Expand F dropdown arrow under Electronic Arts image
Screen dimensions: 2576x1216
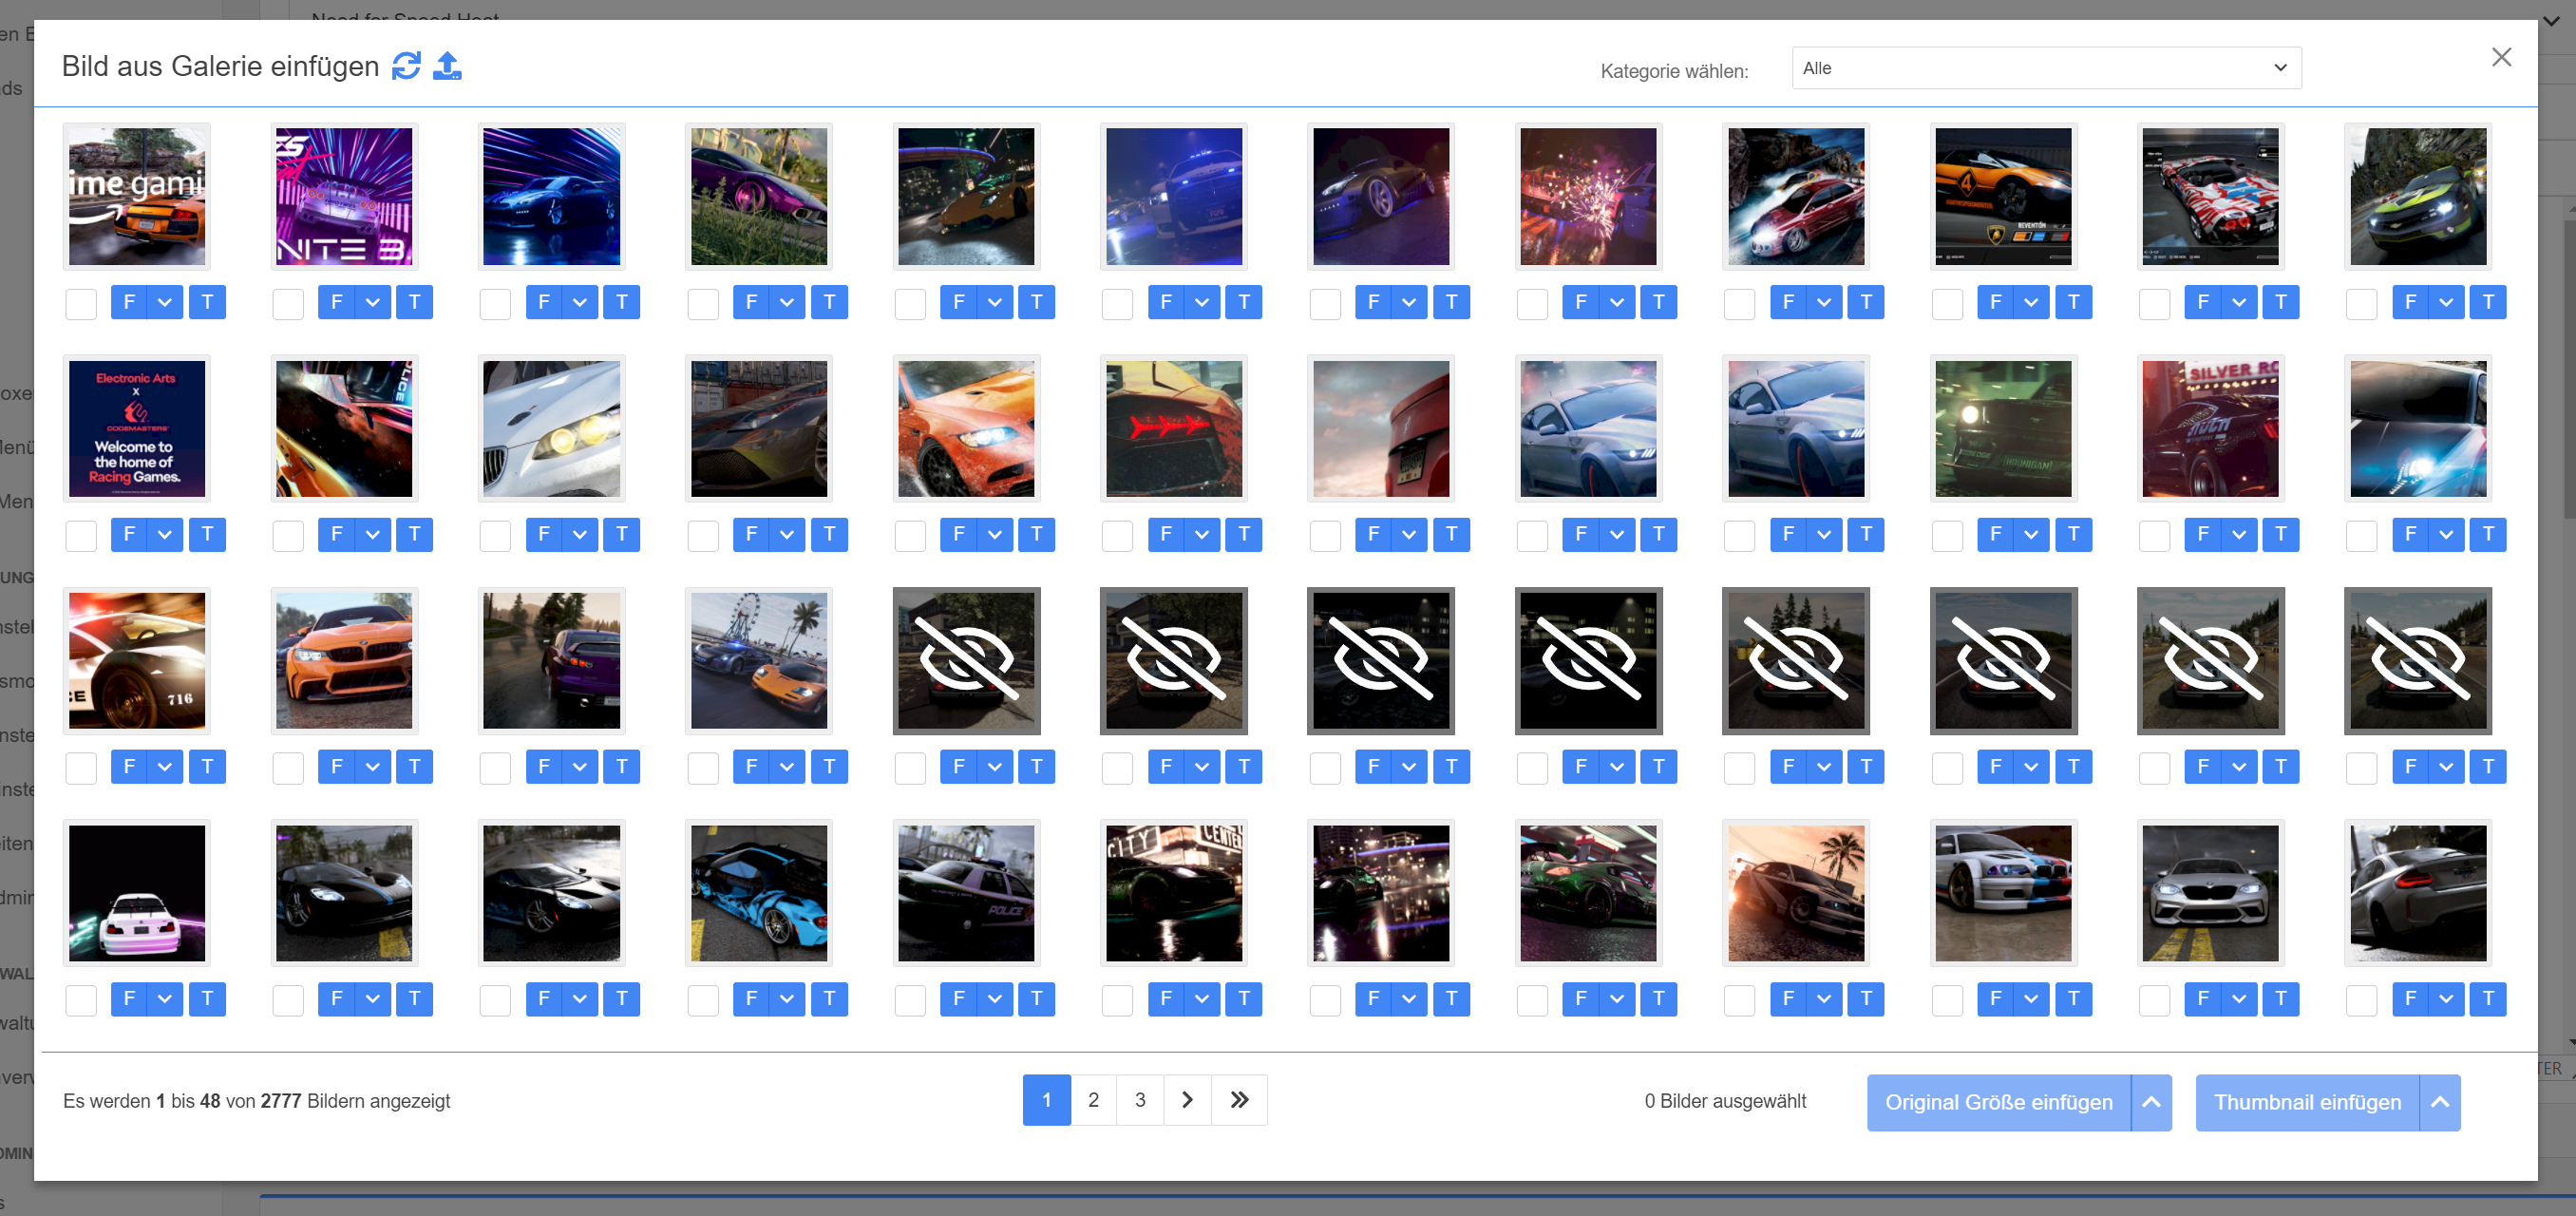point(165,534)
